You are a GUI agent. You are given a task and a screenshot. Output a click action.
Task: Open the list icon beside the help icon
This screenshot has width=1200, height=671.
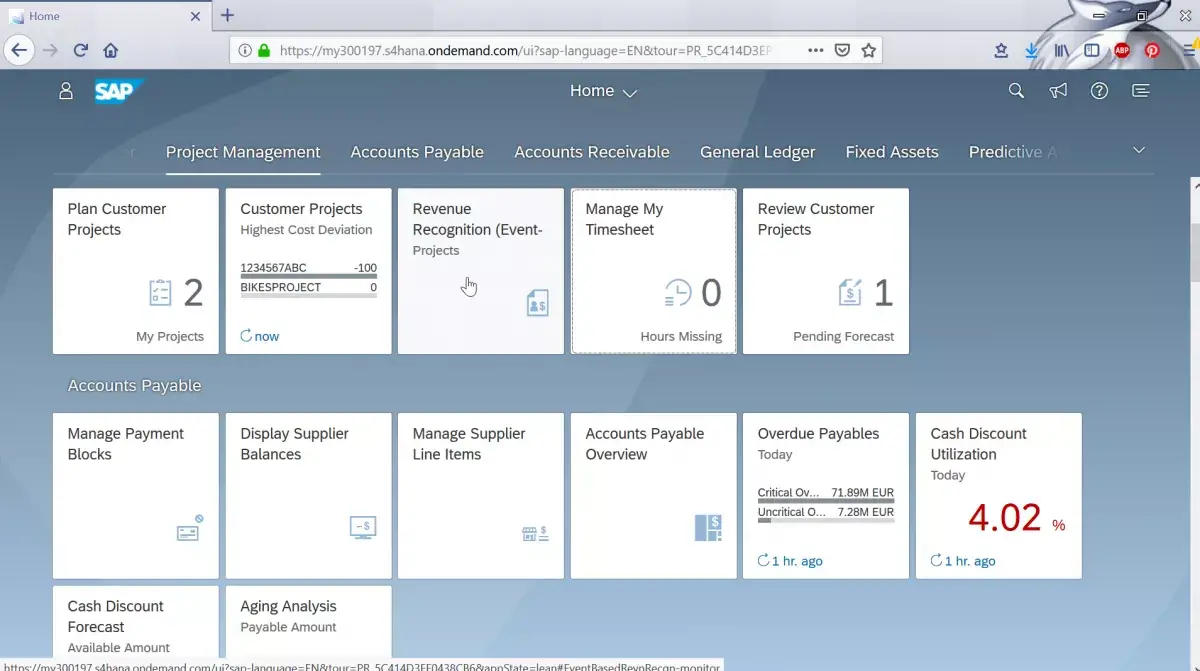pyautogui.click(x=1140, y=91)
